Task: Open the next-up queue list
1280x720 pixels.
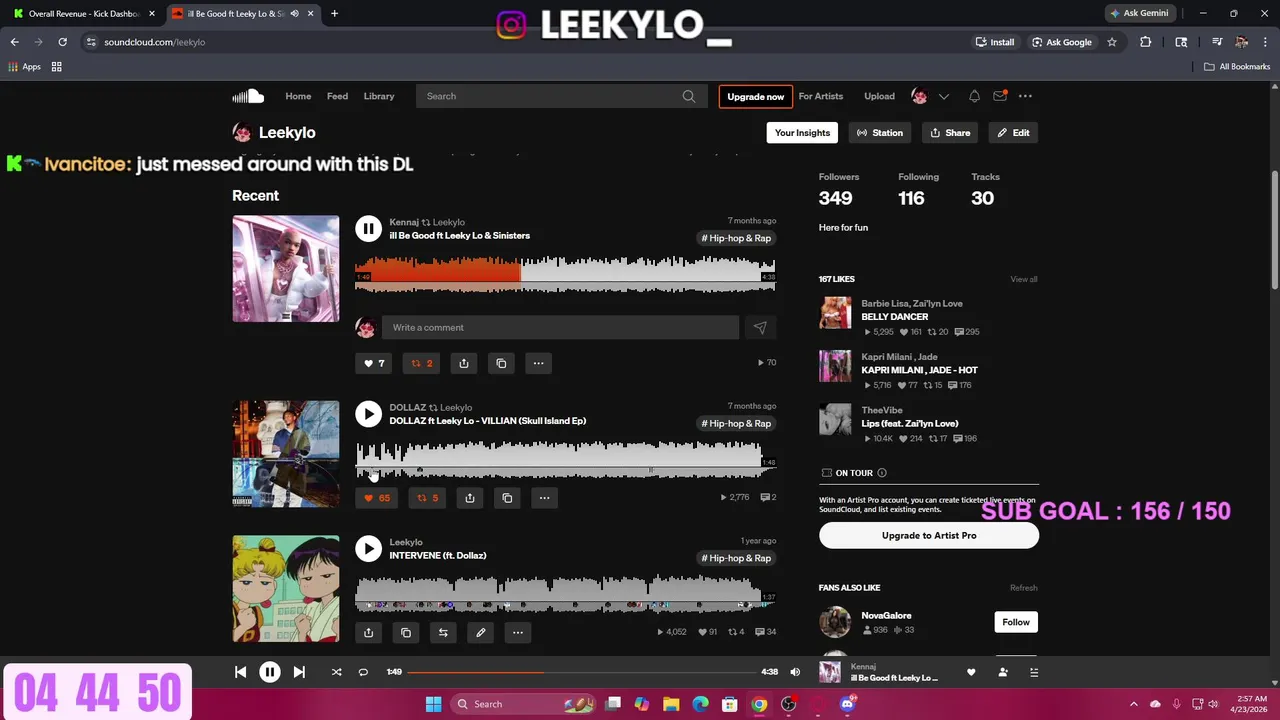Action: coord(1034,672)
